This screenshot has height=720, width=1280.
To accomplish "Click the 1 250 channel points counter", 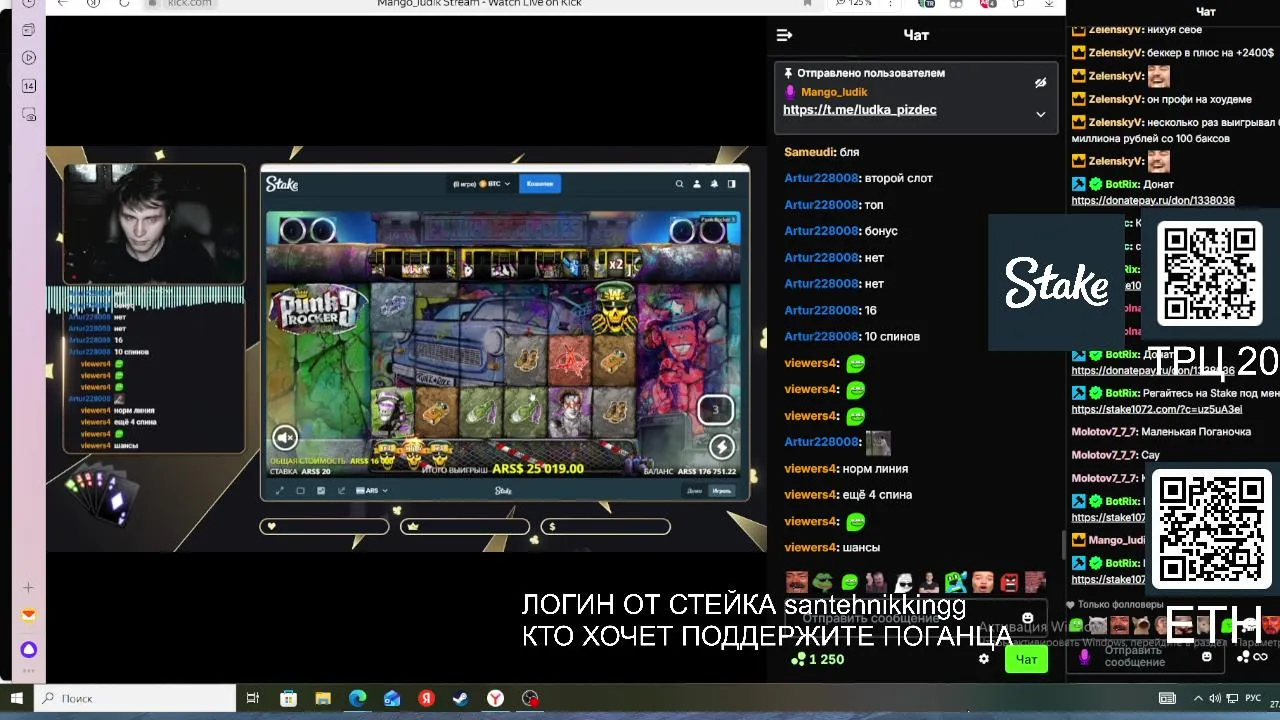I will click(x=818, y=659).
